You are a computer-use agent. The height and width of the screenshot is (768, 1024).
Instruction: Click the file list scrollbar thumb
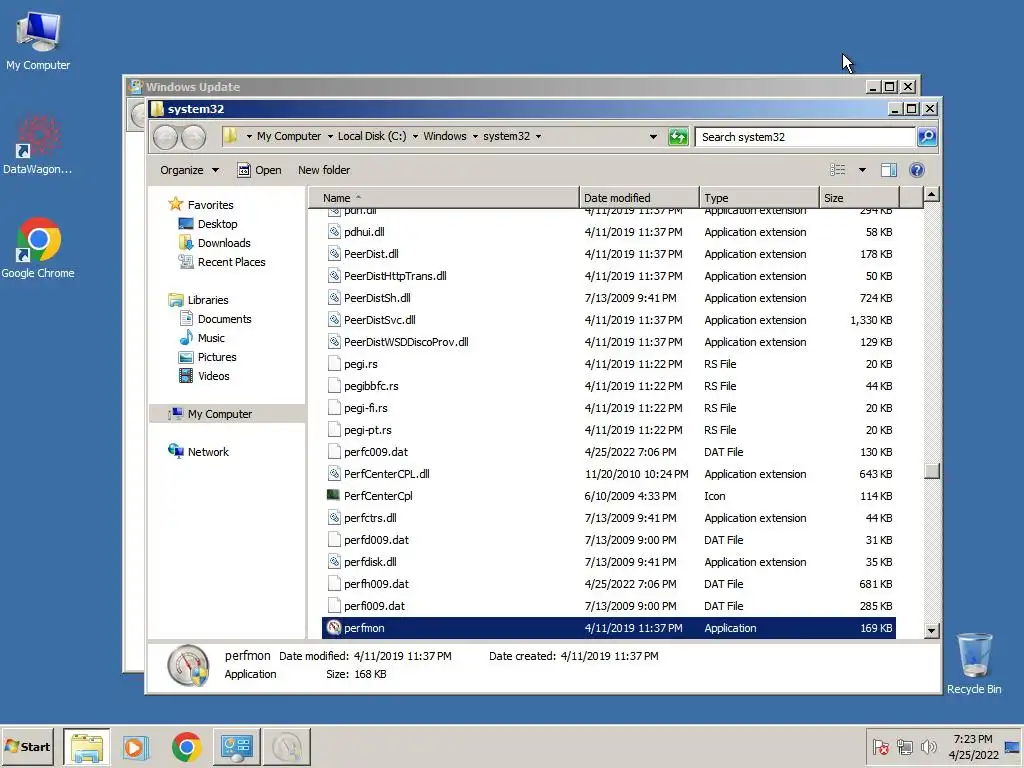pos(932,471)
